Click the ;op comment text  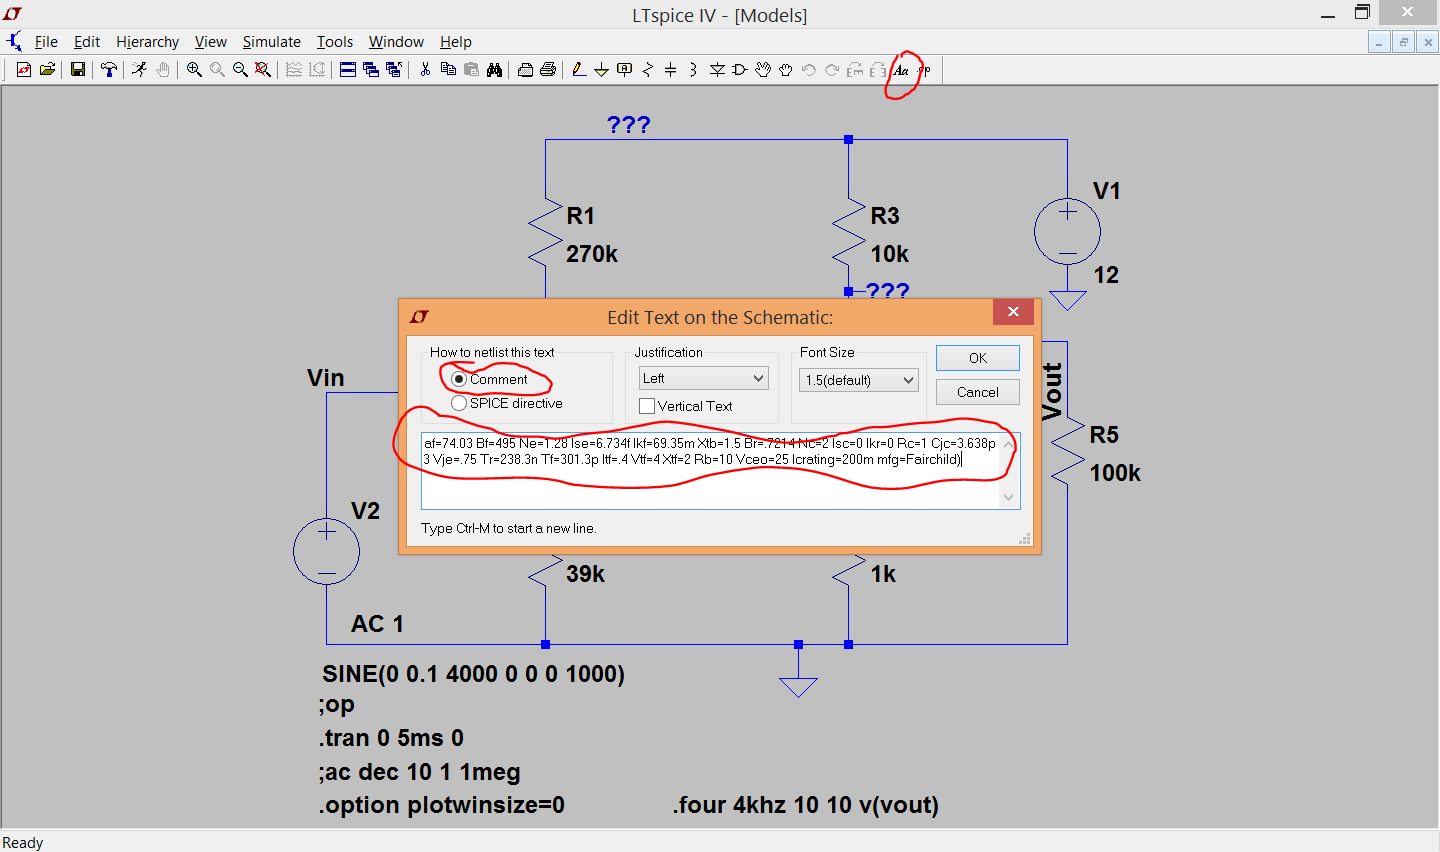coord(337,705)
